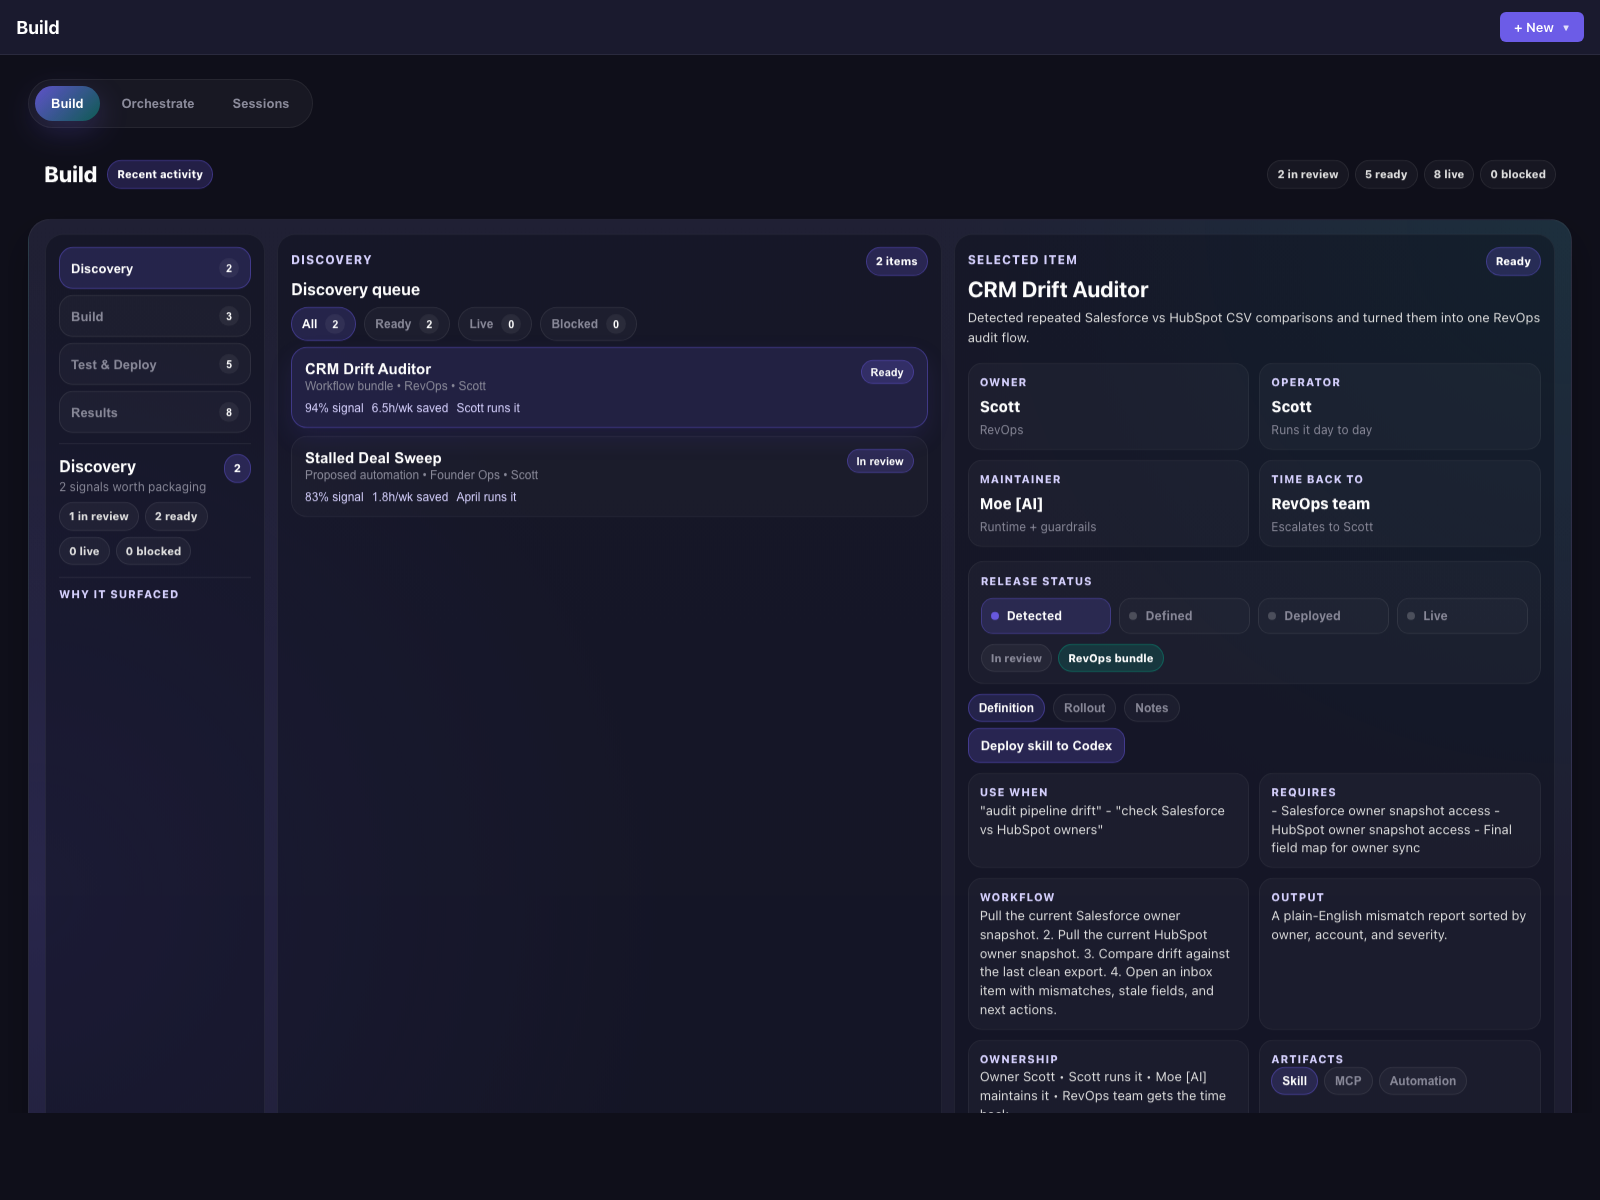Click the 0 blocked header chip
1600x1200 pixels.
coord(1518,174)
